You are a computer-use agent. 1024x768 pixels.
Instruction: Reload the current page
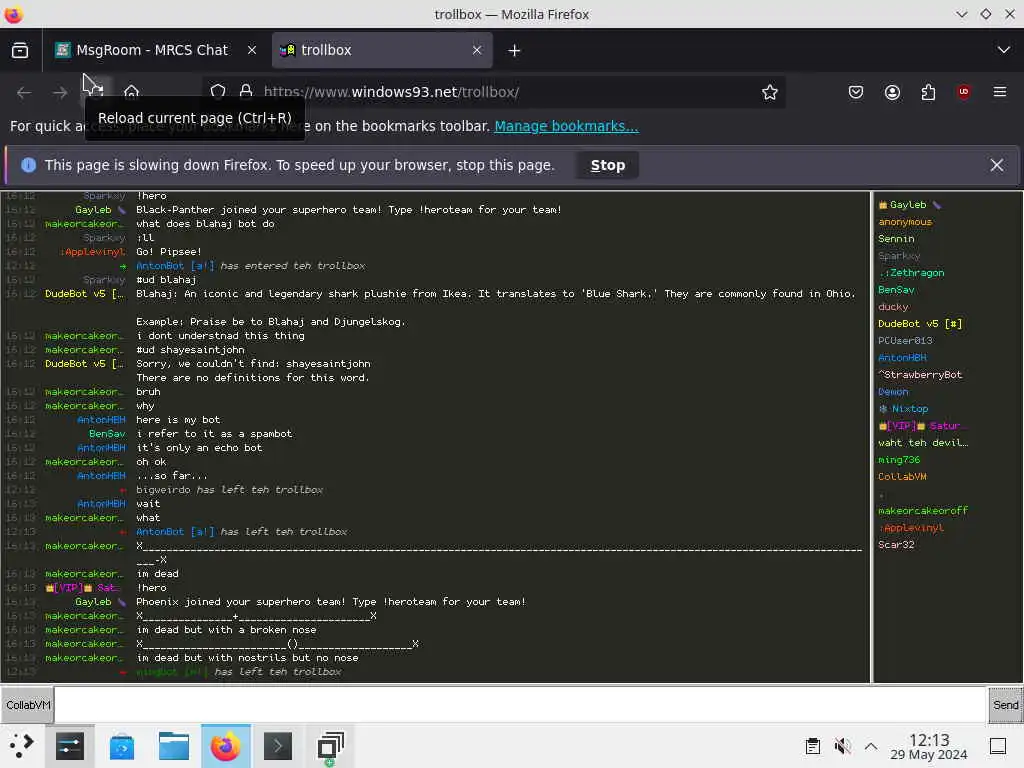coord(95,91)
